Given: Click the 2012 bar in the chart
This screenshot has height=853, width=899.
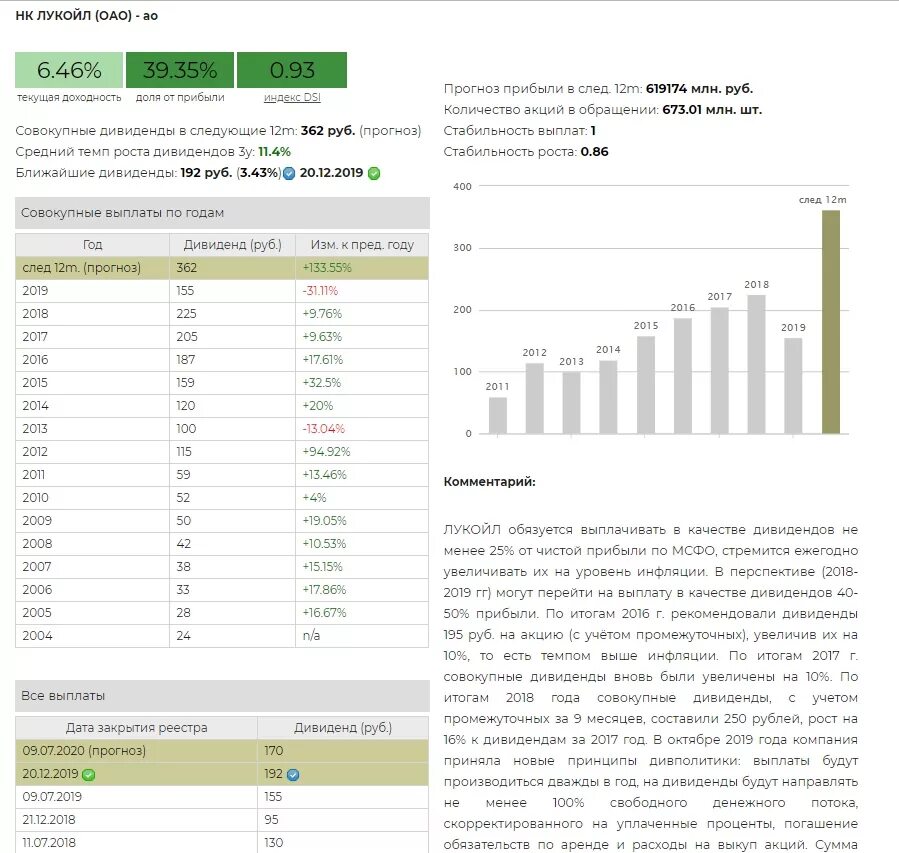Looking at the screenshot, I should [534, 398].
